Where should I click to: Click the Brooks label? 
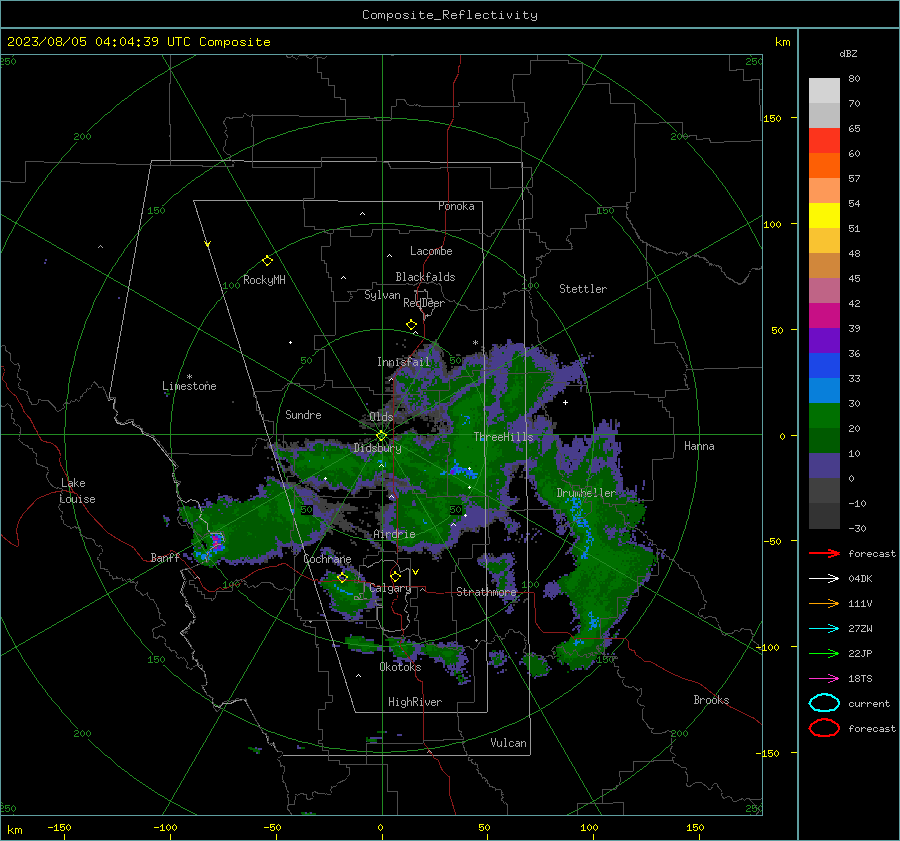click(711, 700)
